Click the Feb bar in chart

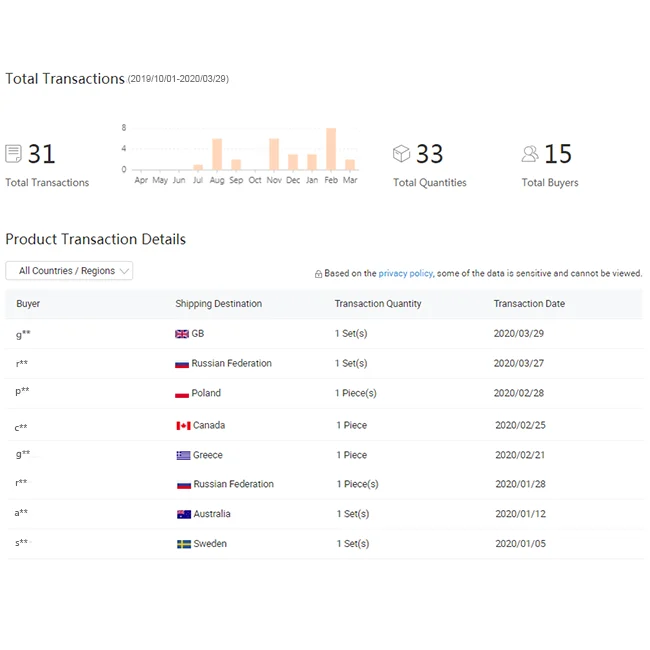click(x=331, y=149)
